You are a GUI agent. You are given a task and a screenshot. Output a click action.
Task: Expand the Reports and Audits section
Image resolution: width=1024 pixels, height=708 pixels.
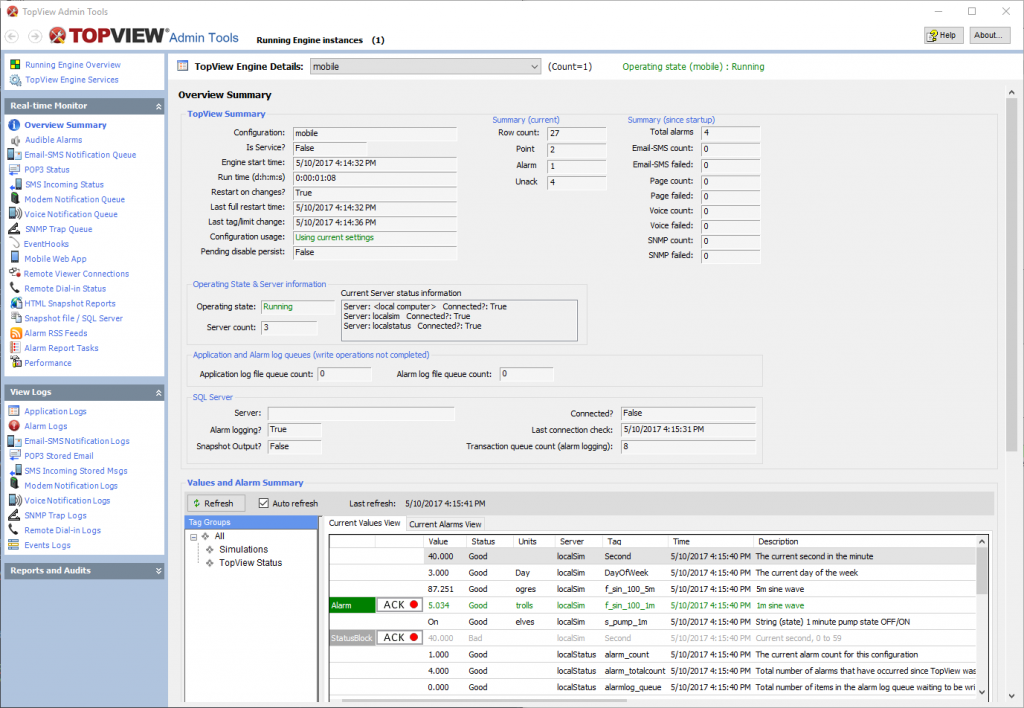(159, 571)
